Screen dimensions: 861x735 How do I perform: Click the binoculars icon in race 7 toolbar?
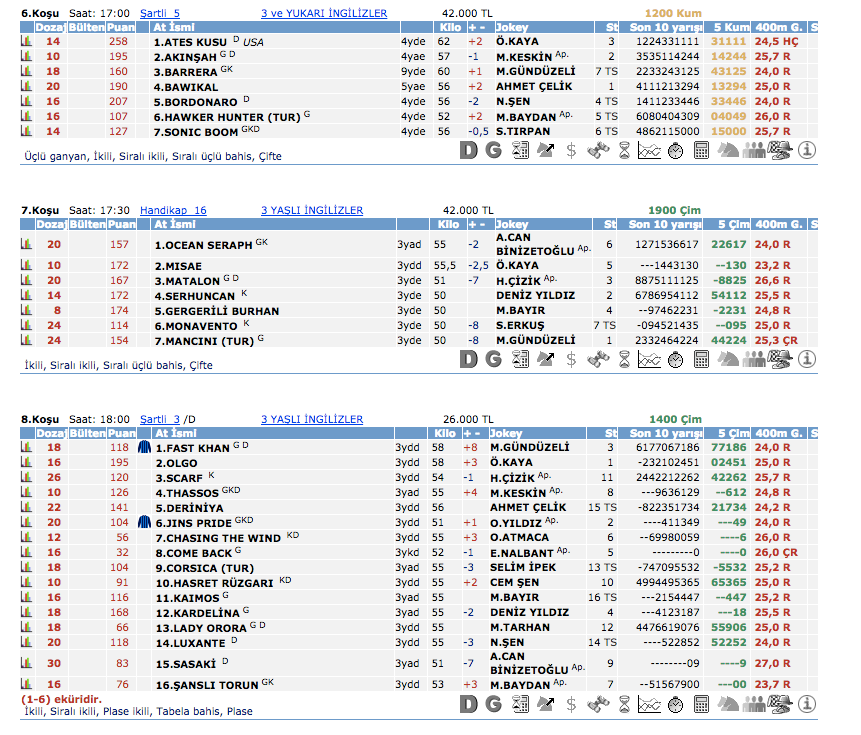click(x=598, y=358)
